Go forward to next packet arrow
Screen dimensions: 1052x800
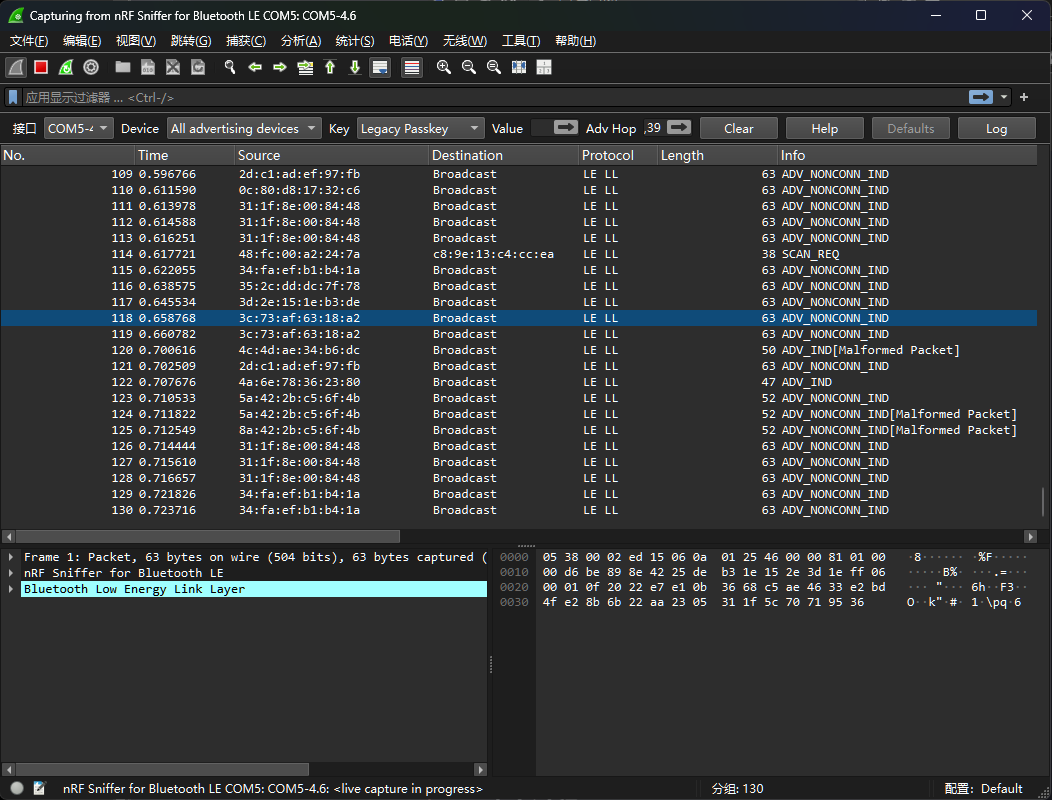(280, 67)
